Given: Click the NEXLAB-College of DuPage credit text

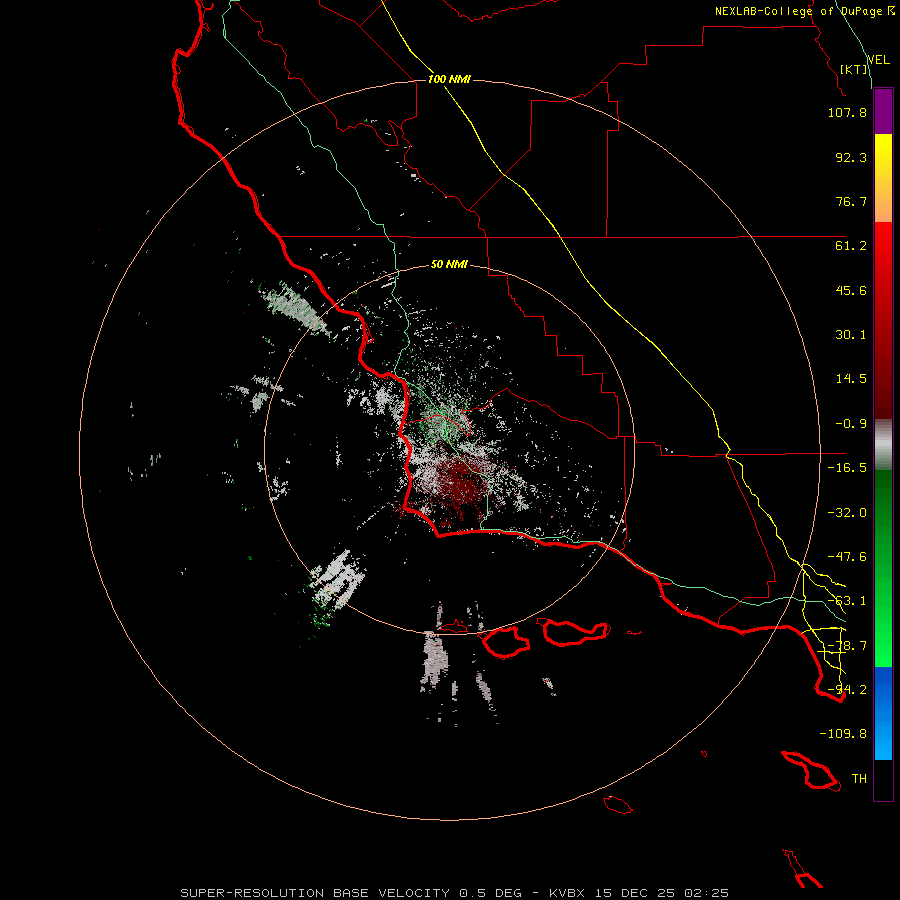Looking at the screenshot, I should pos(805,11).
